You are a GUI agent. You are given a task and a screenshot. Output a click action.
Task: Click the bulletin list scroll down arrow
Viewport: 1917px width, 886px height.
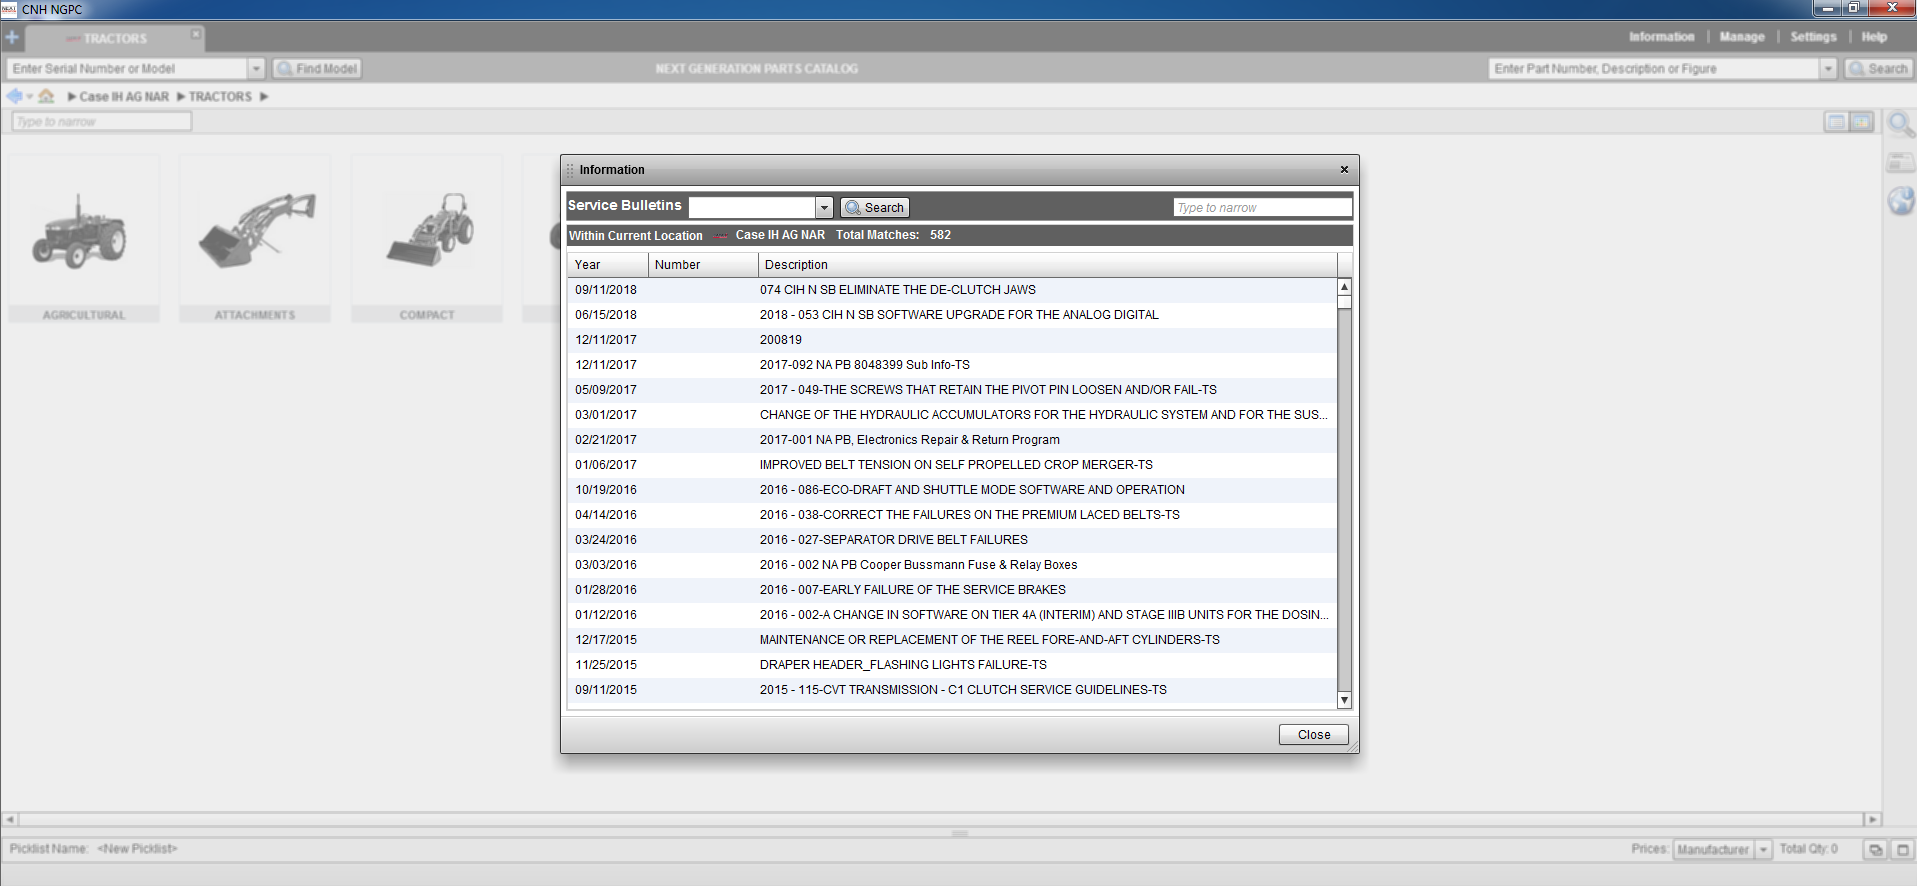pos(1344,700)
